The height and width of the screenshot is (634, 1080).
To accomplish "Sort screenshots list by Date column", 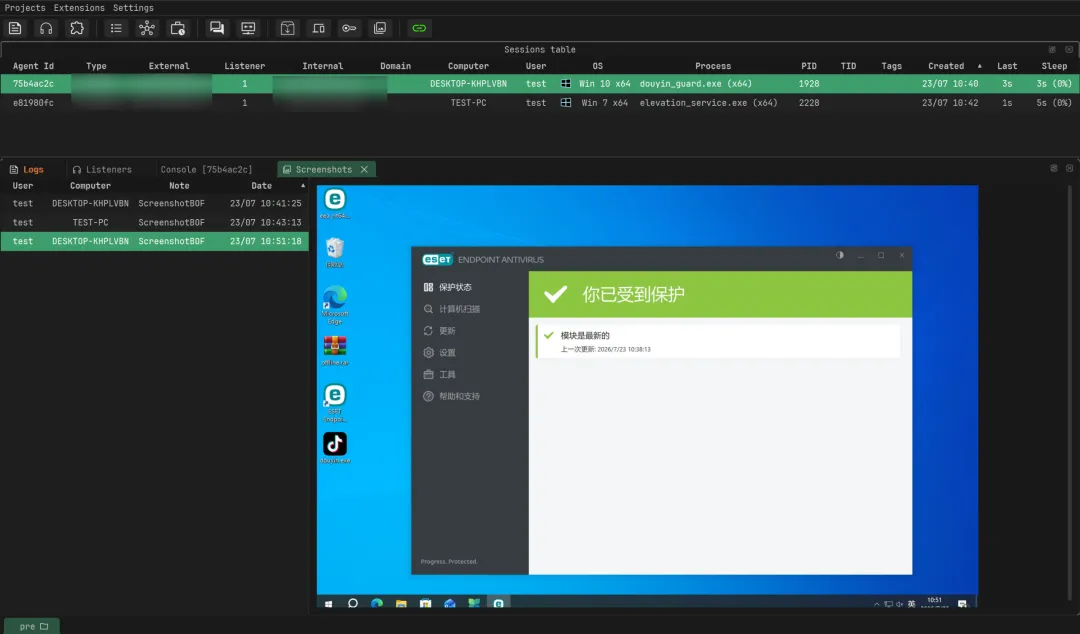I will (x=261, y=186).
